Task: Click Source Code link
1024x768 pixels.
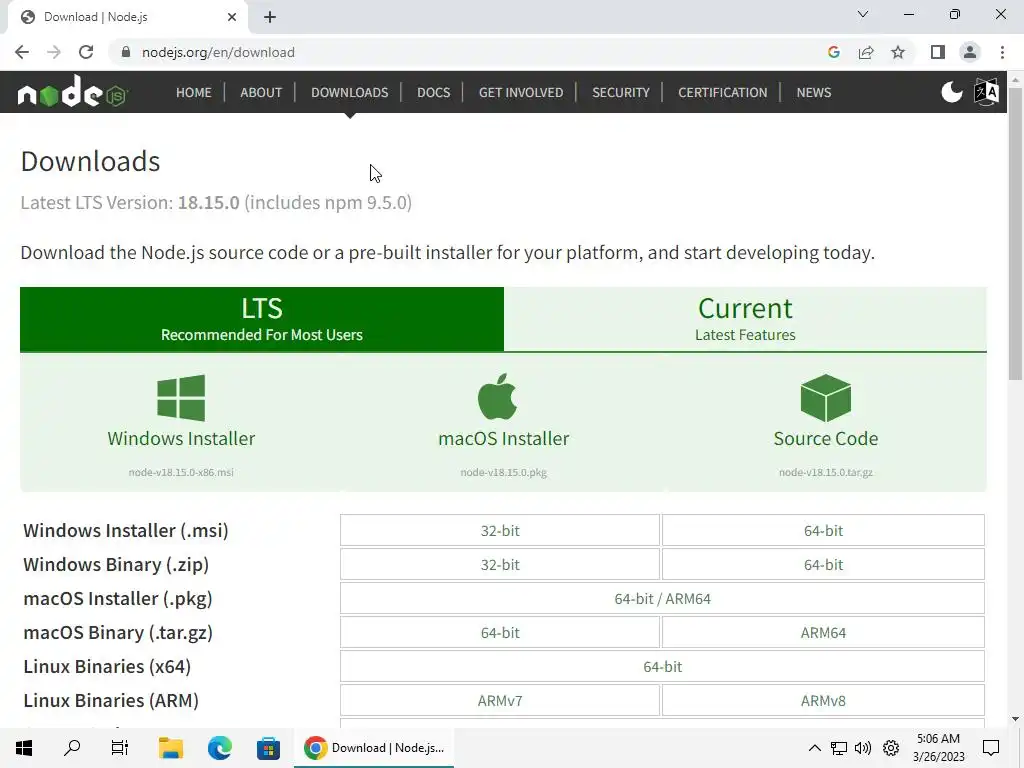Action: tap(825, 438)
